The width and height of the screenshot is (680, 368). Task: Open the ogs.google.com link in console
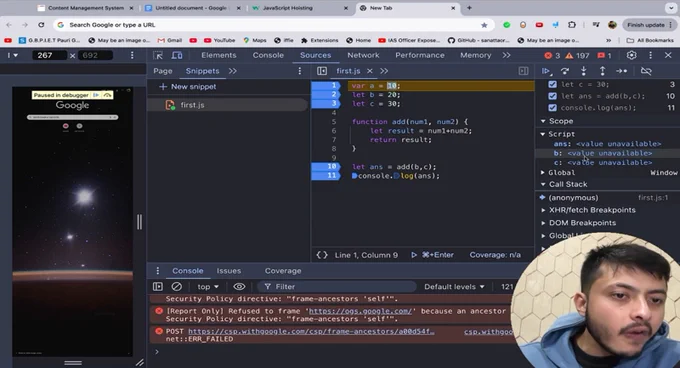[360, 311]
